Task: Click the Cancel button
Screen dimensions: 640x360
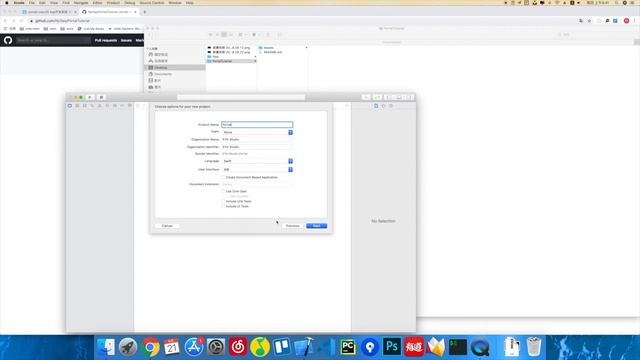Action: pyautogui.click(x=167, y=226)
